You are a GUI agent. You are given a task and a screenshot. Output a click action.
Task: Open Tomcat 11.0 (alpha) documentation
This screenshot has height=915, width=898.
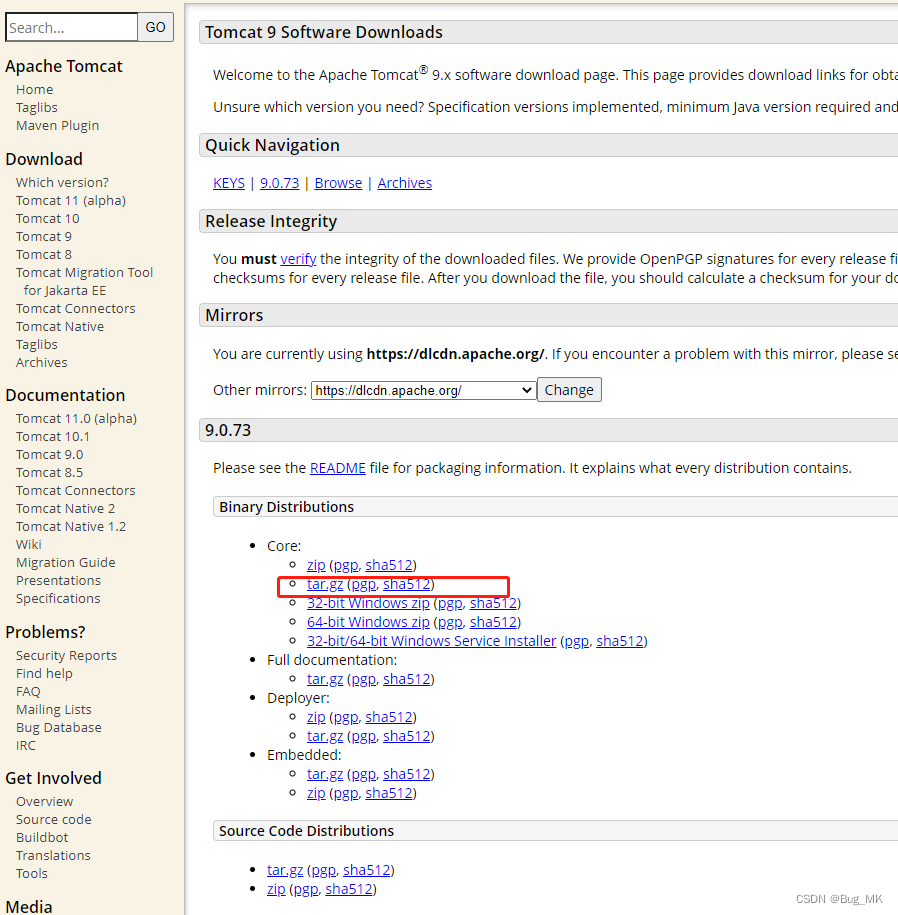(76, 418)
